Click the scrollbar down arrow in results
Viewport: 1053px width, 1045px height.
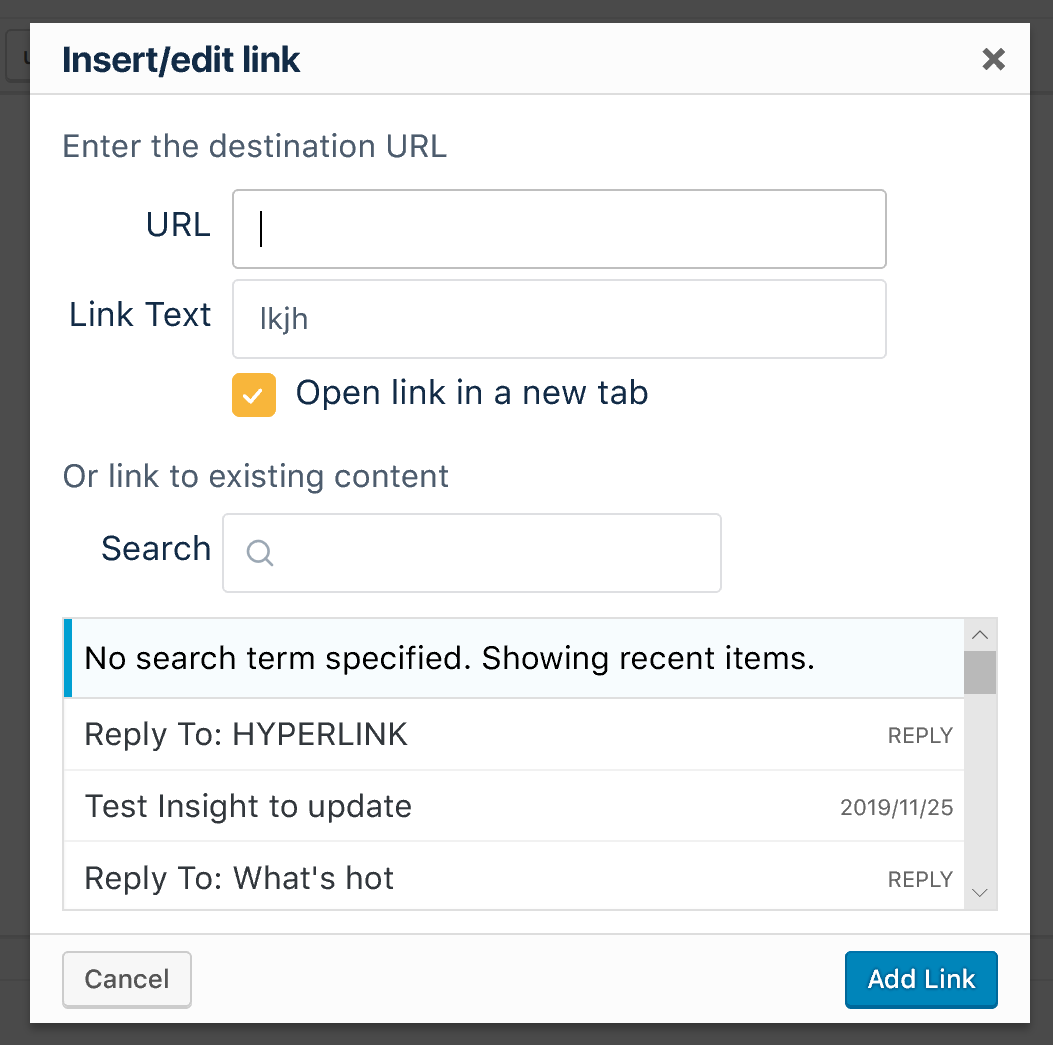[980, 893]
